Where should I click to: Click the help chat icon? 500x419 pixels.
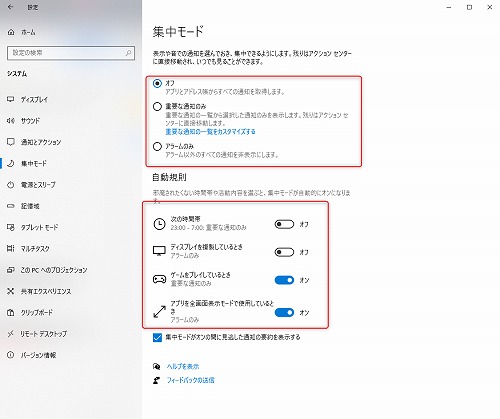point(156,366)
